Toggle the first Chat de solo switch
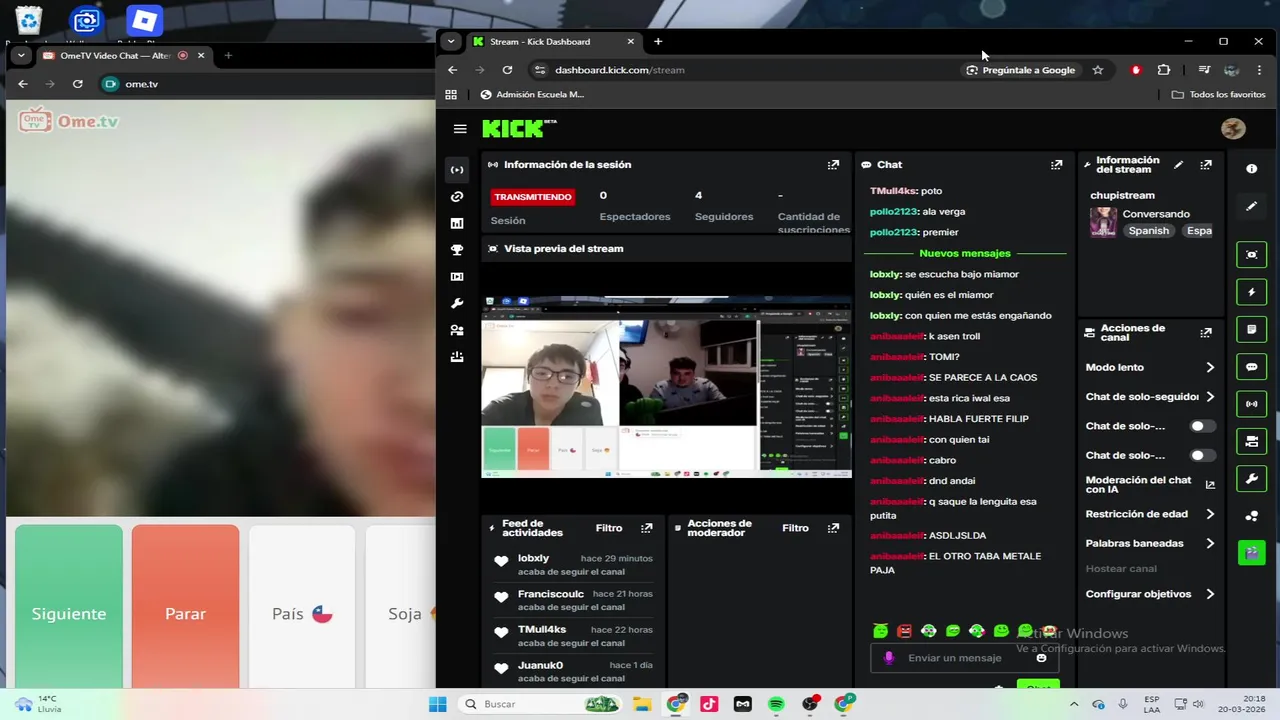The width and height of the screenshot is (1280, 720). click(x=1202, y=426)
